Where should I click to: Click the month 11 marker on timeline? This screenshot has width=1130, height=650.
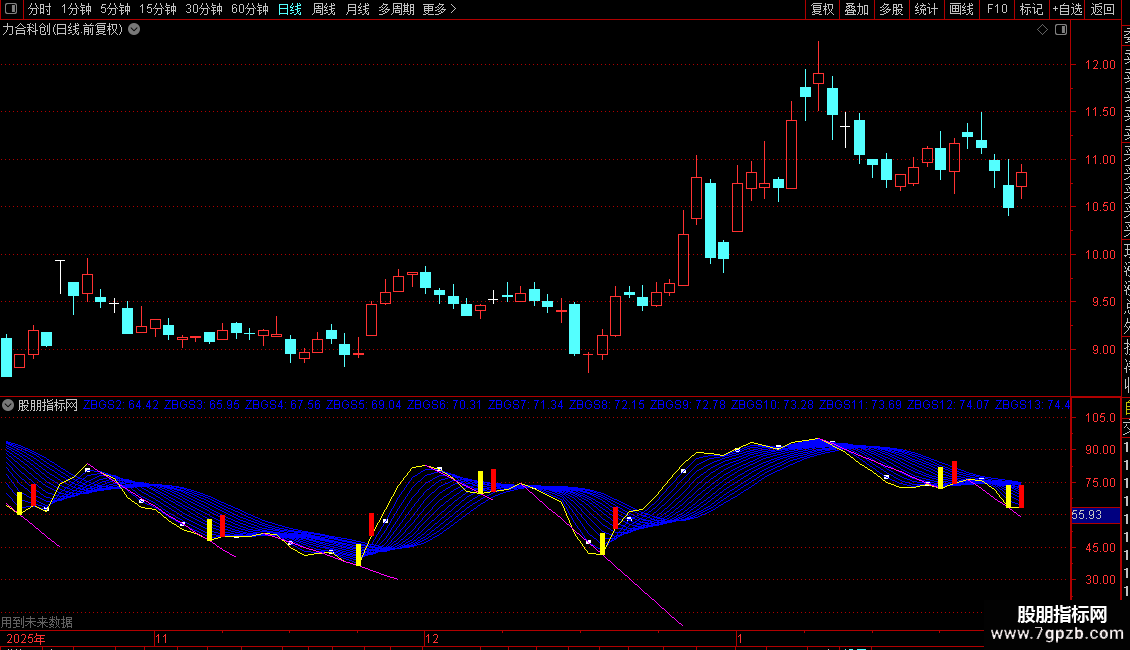pos(161,639)
